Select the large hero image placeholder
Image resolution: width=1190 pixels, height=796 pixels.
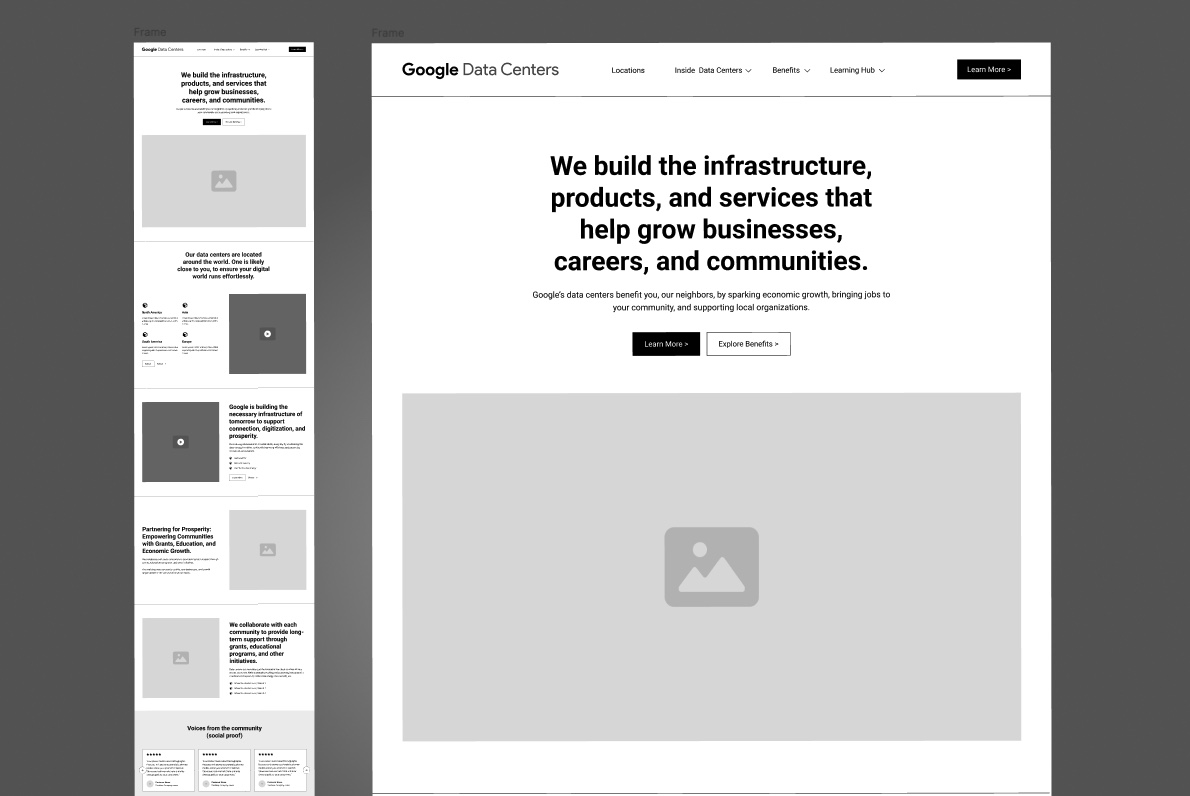[x=711, y=567]
